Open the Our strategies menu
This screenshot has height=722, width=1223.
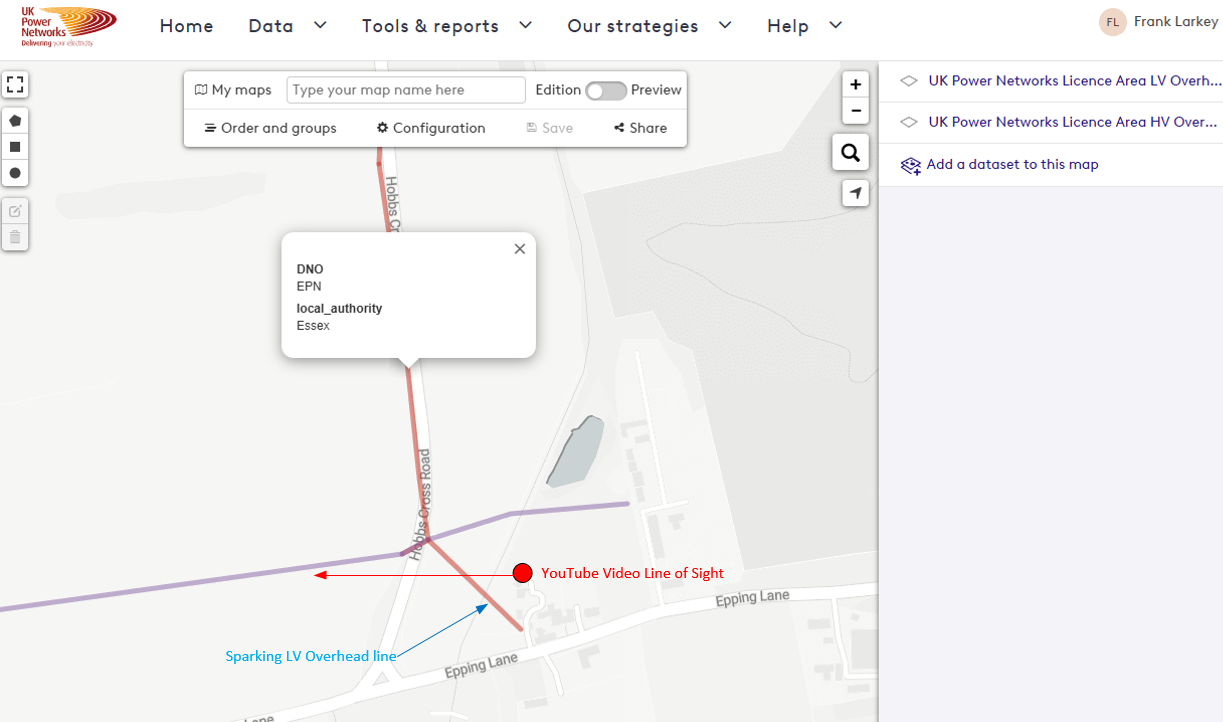pos(633,26)
